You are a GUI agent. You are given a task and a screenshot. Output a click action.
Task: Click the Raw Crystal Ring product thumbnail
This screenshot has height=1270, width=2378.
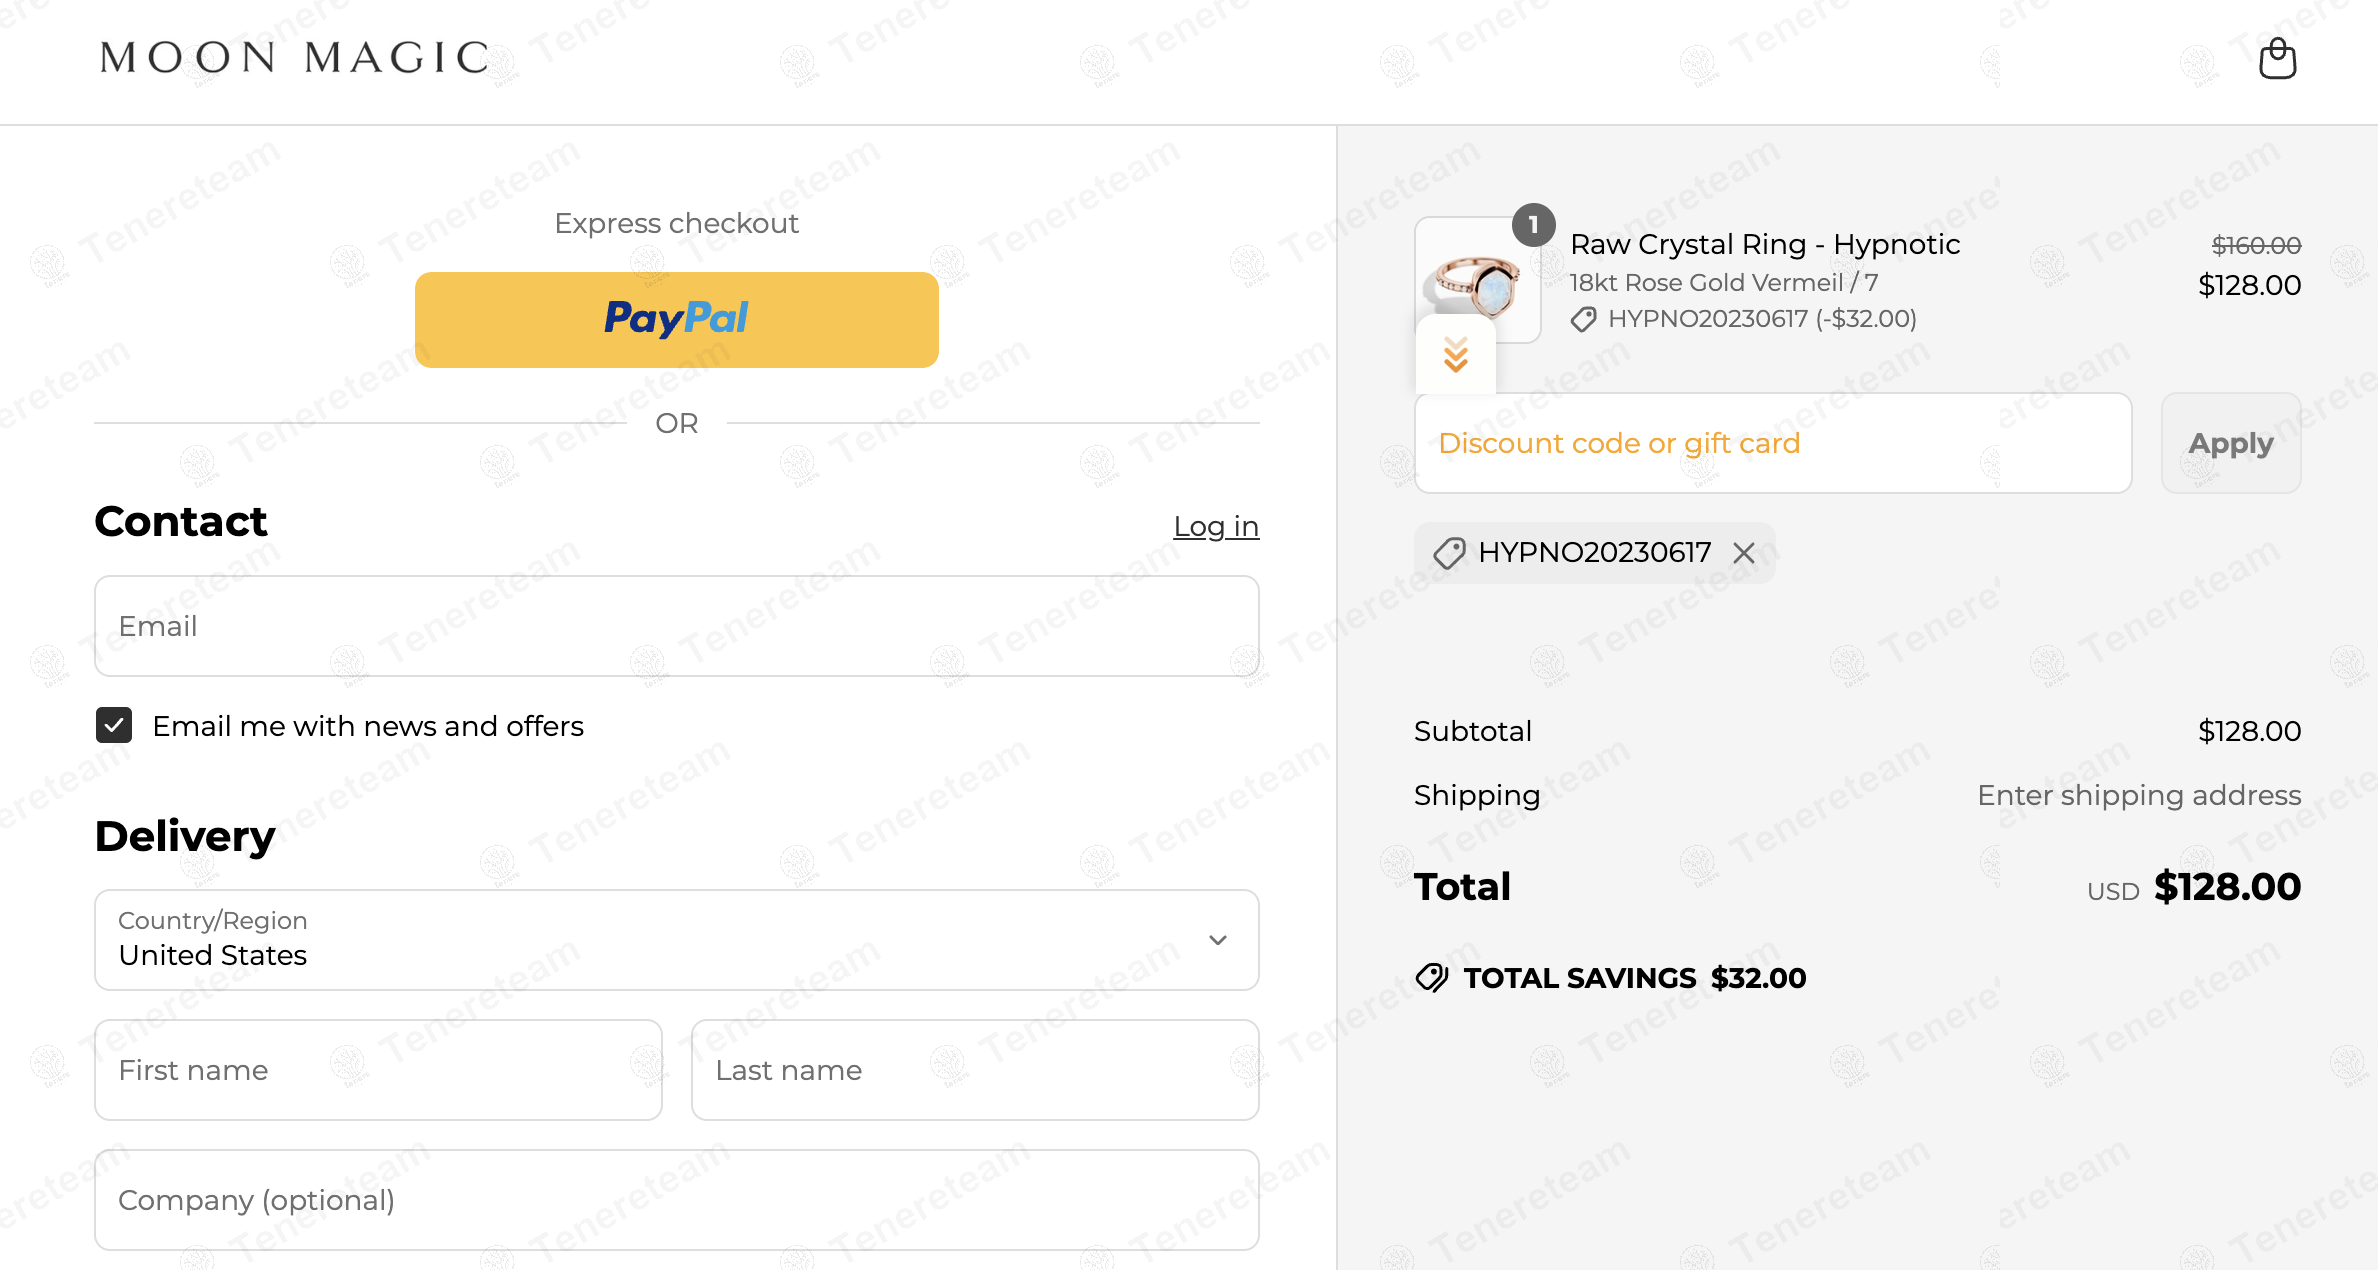pyautogui.click(x=1476, y=282)
